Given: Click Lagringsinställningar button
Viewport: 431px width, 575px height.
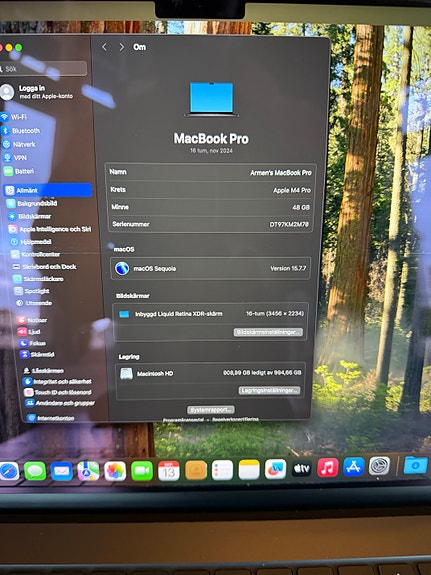Looking at the screenshot, I should (x=269, y=390).
